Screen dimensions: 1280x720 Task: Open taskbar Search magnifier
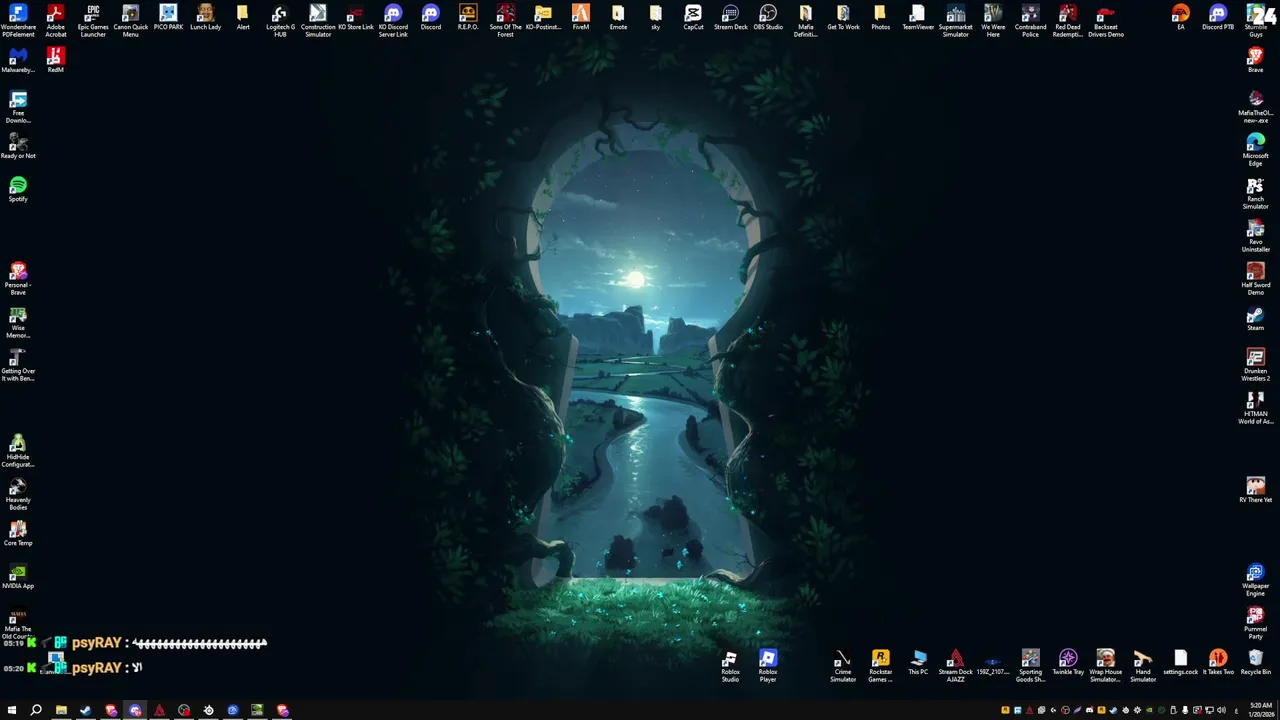[36, 710]
